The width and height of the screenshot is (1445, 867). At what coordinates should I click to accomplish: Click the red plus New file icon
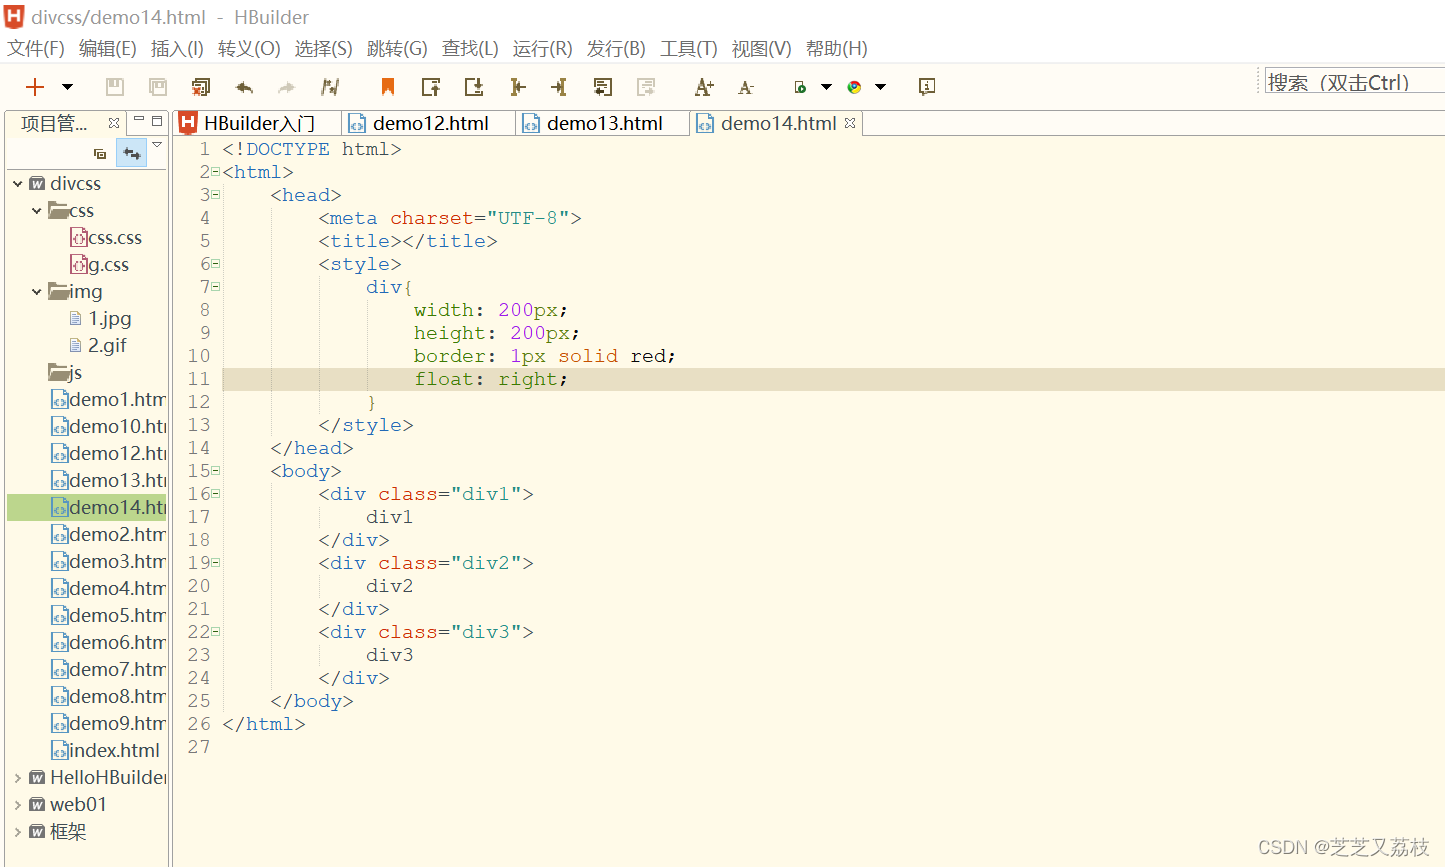click(x=35, y=87)
